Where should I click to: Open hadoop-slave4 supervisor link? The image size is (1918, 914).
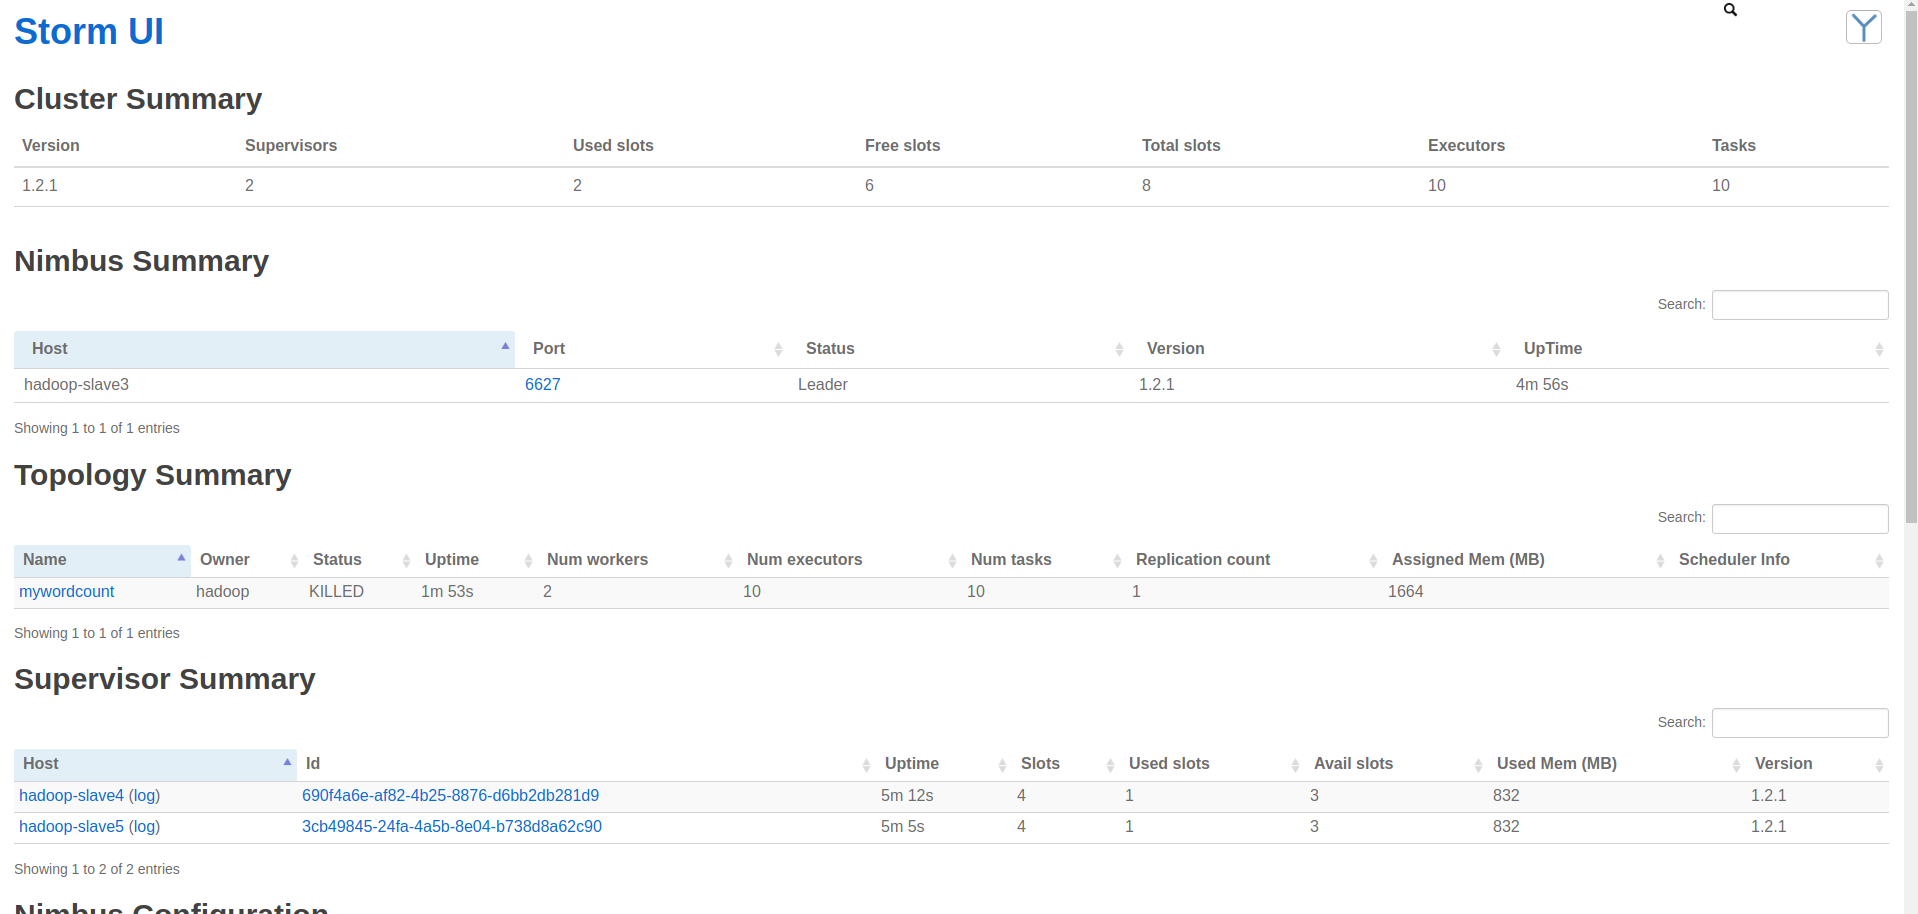(71, 796)
